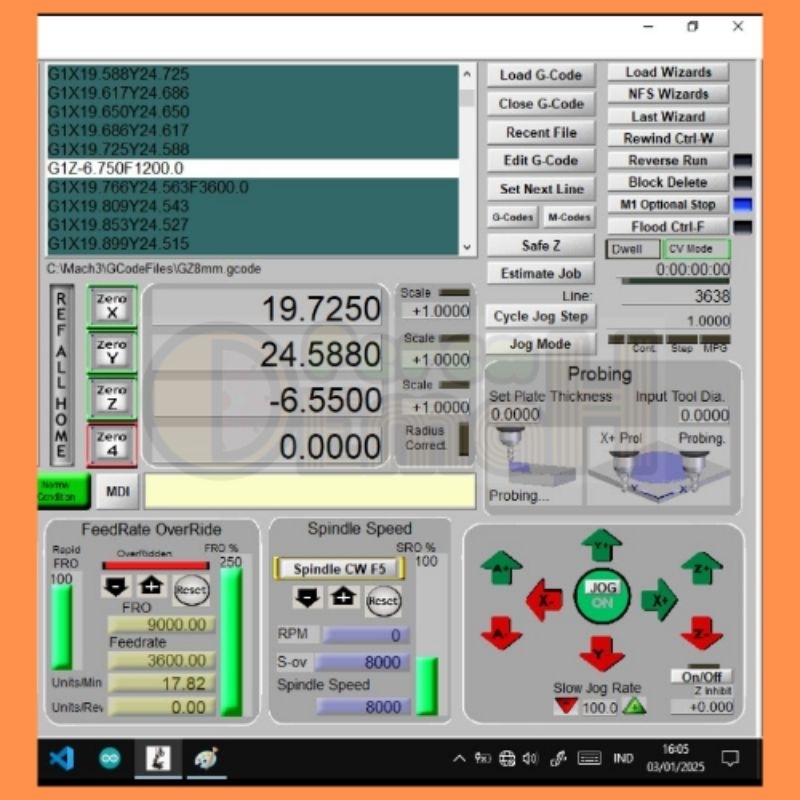Viewport: 800px width, 800px height.
Task: Toggle M1 Optional Stop
Action: click(668, 204)
